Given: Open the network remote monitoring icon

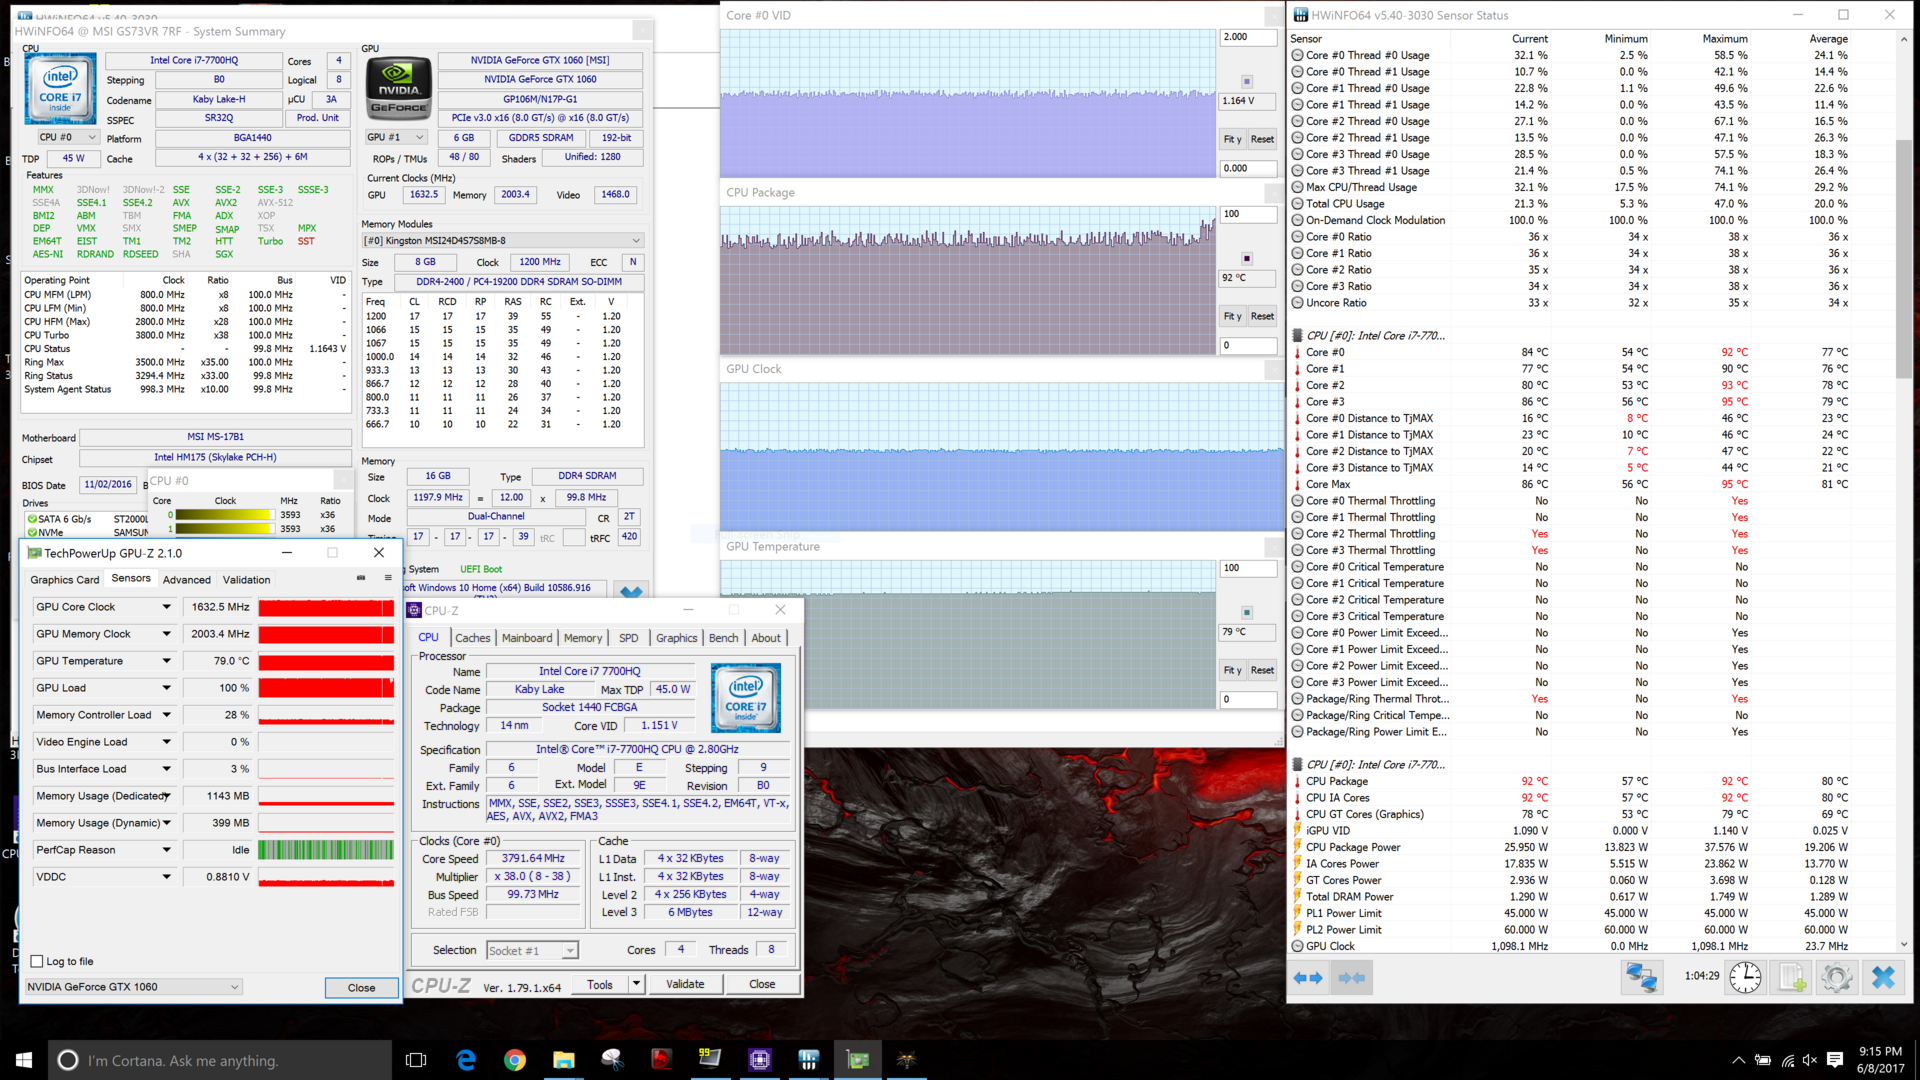Looking at the screenshot, I should pyautogui.click(x=1641, y=977).
